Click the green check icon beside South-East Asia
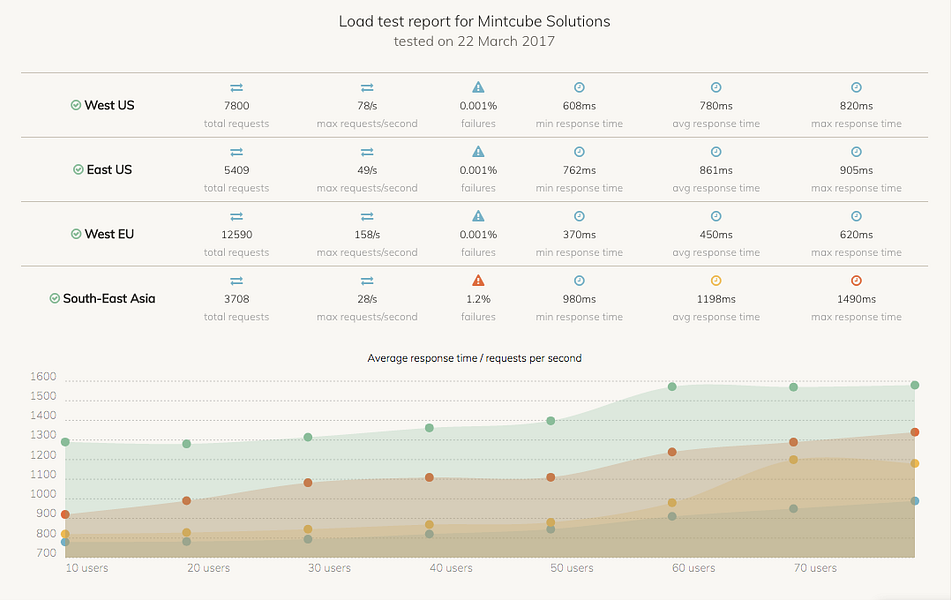The width and height of the screenshot is (951, 600). (55, 298)
